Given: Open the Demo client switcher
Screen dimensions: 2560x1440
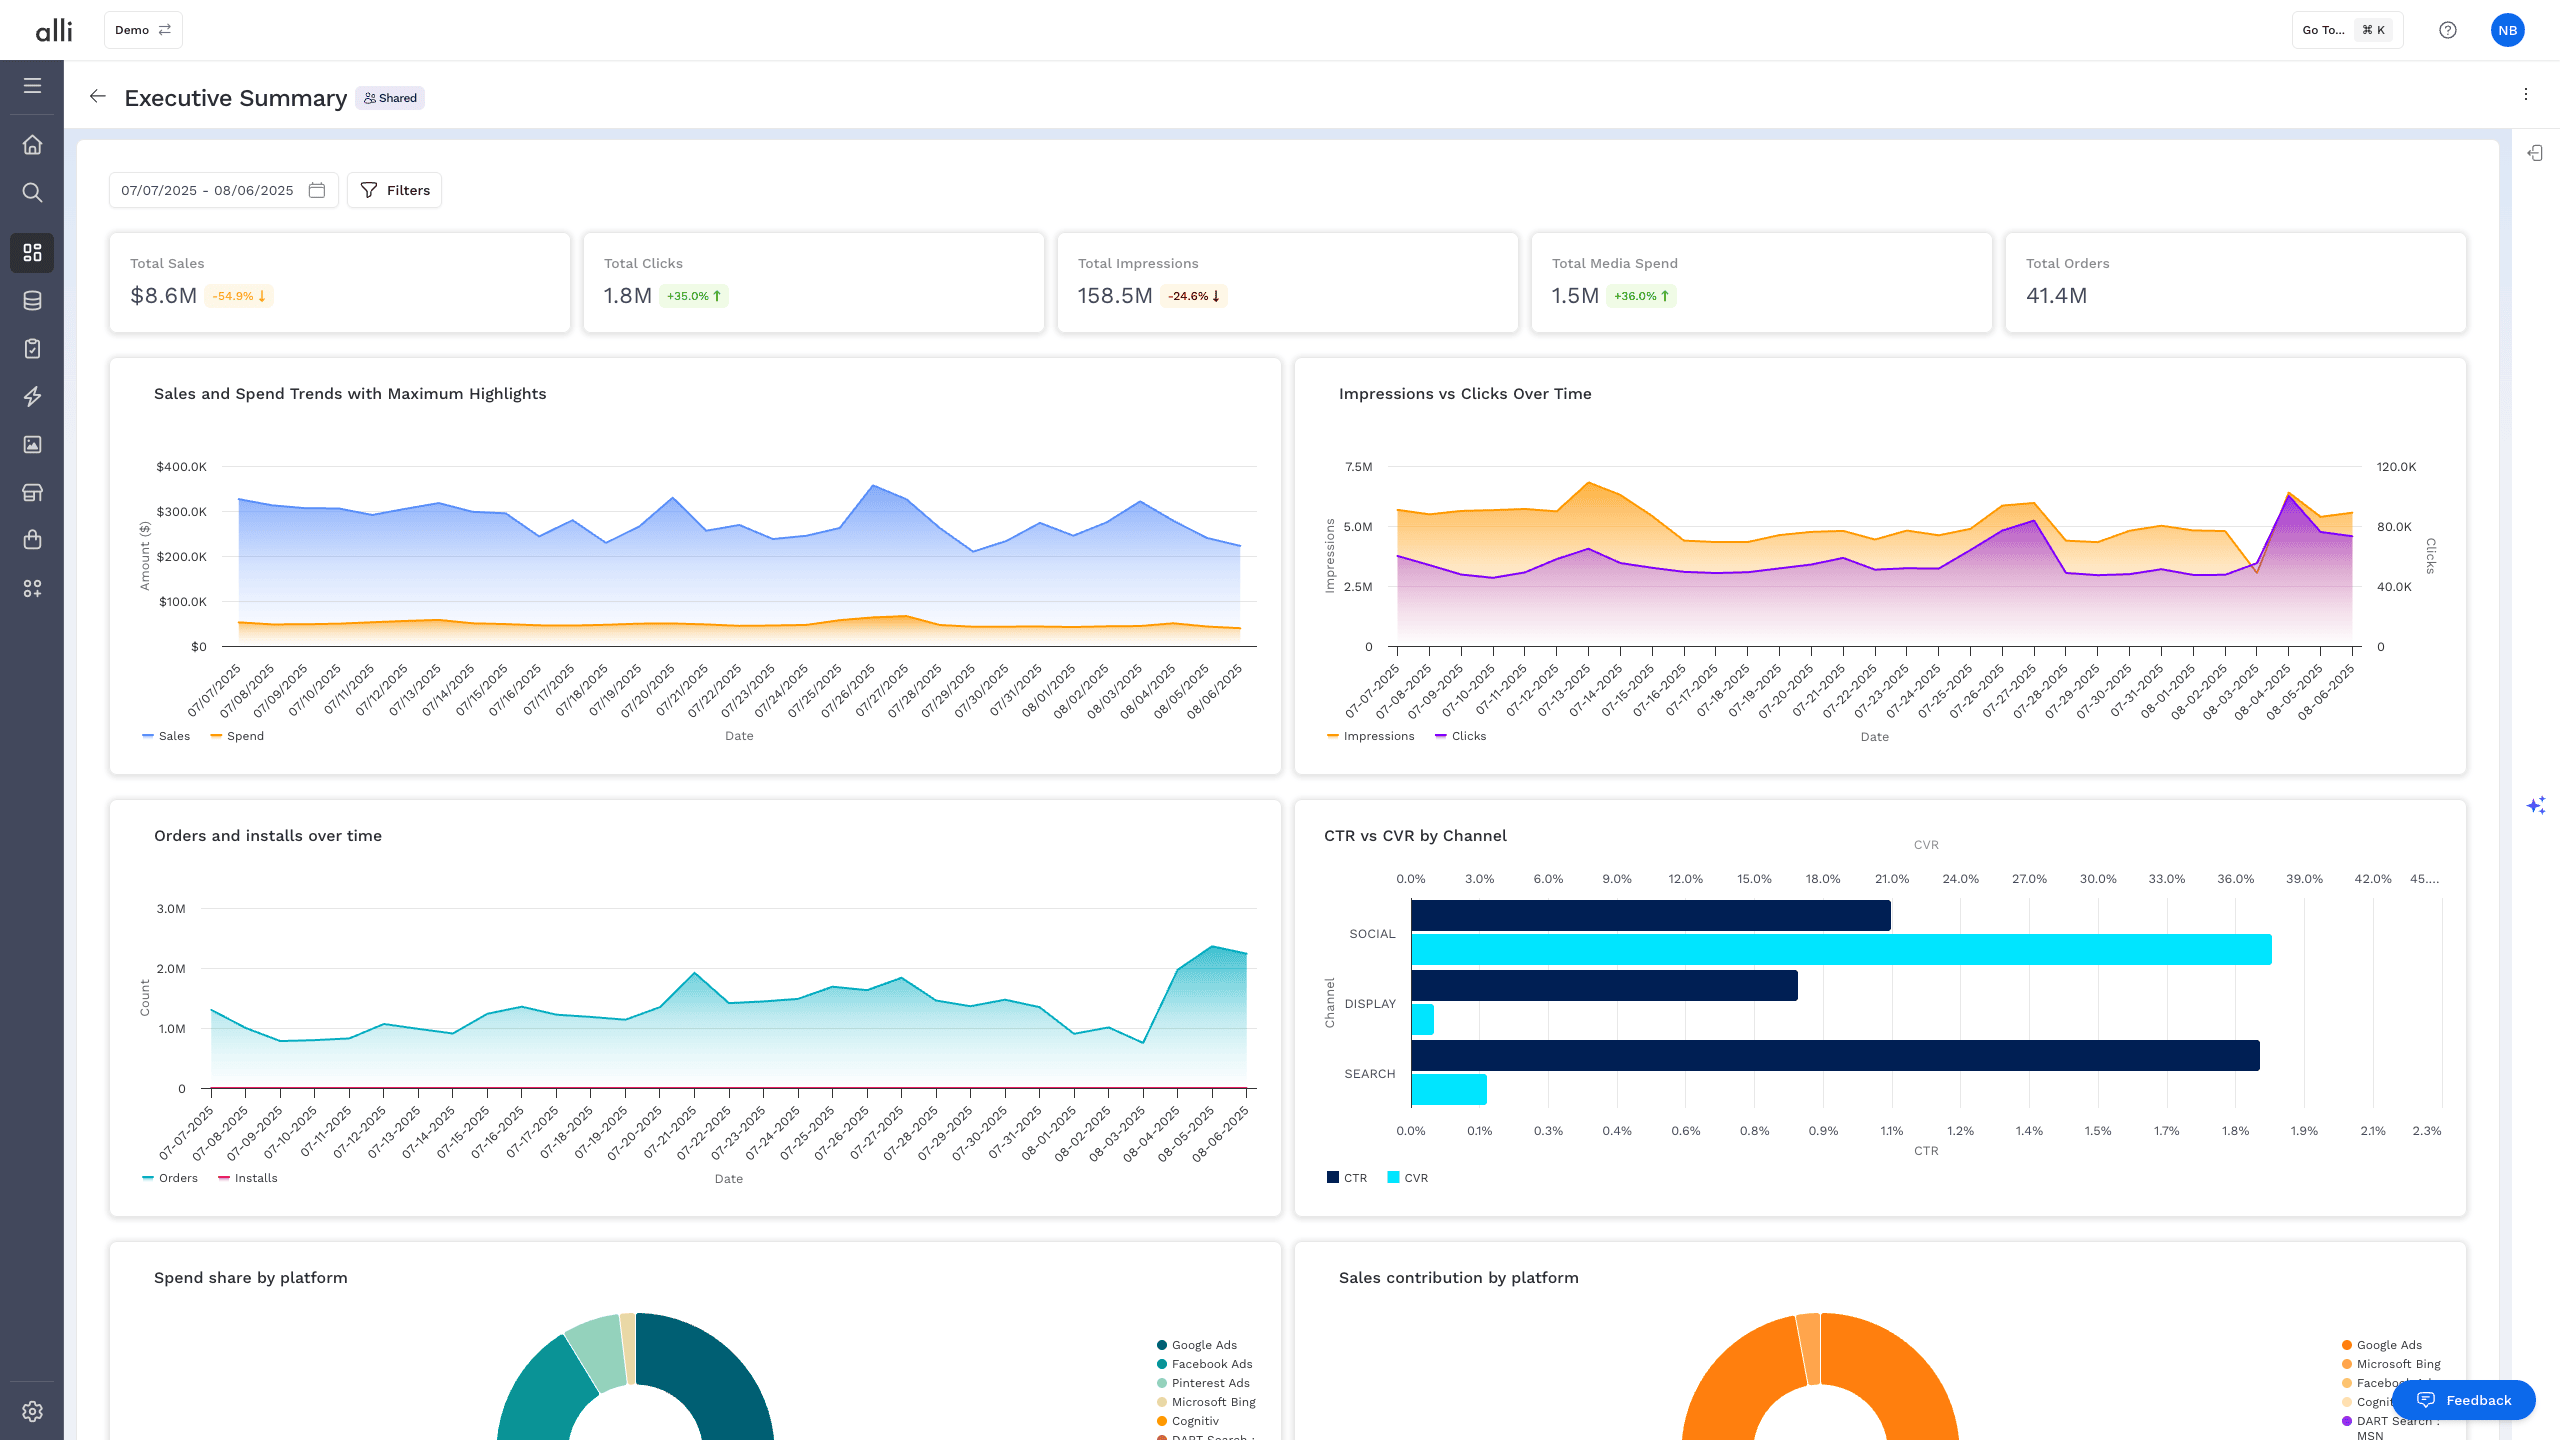Looking at the screenshot, I should [143, 30].
